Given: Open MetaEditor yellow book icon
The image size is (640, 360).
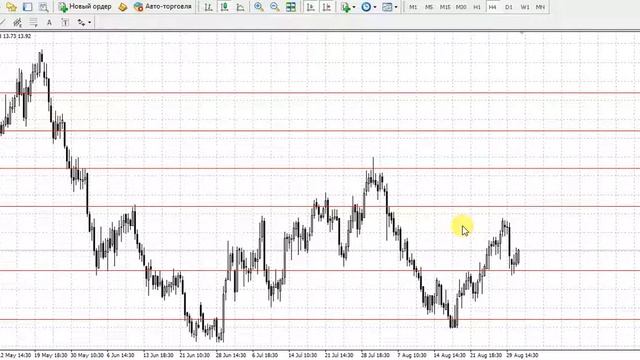Looking at the screenshot, I should (x=122, y=7).
